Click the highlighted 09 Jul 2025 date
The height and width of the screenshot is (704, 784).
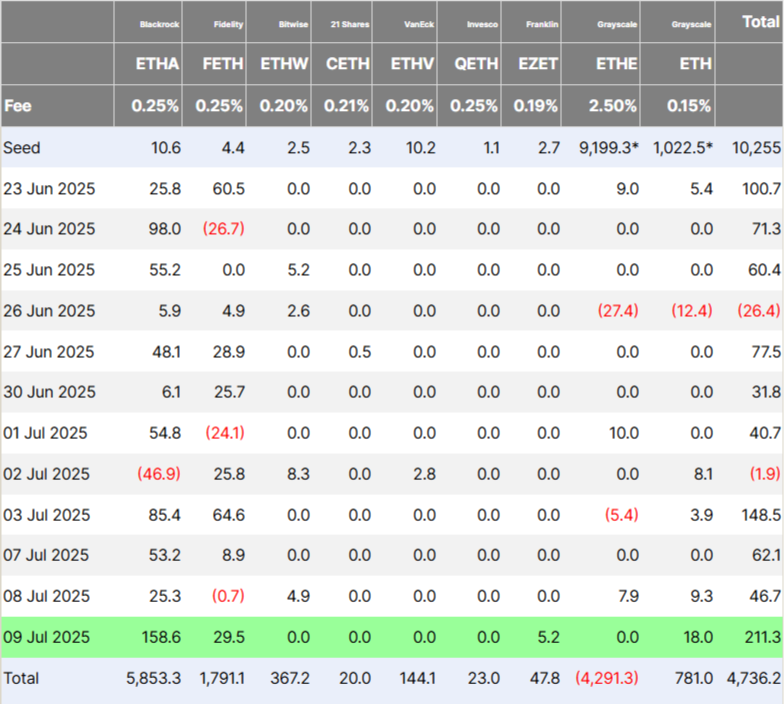pyautogui.click(x=46, y=637)
